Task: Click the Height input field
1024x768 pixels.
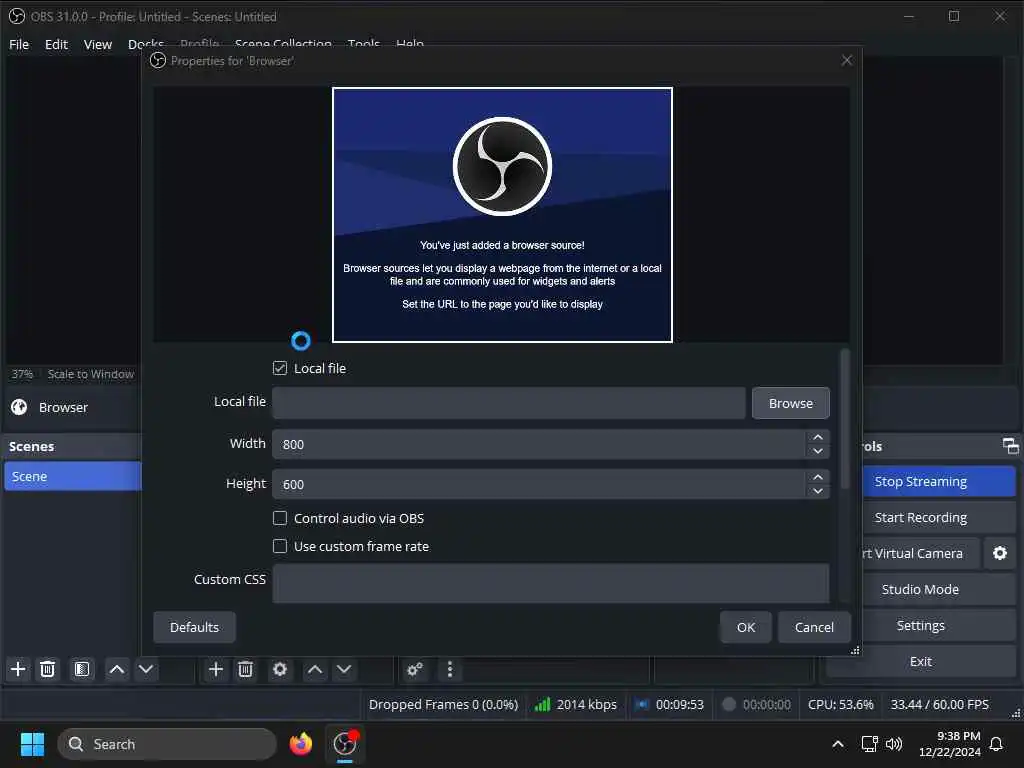Action: 539,485
